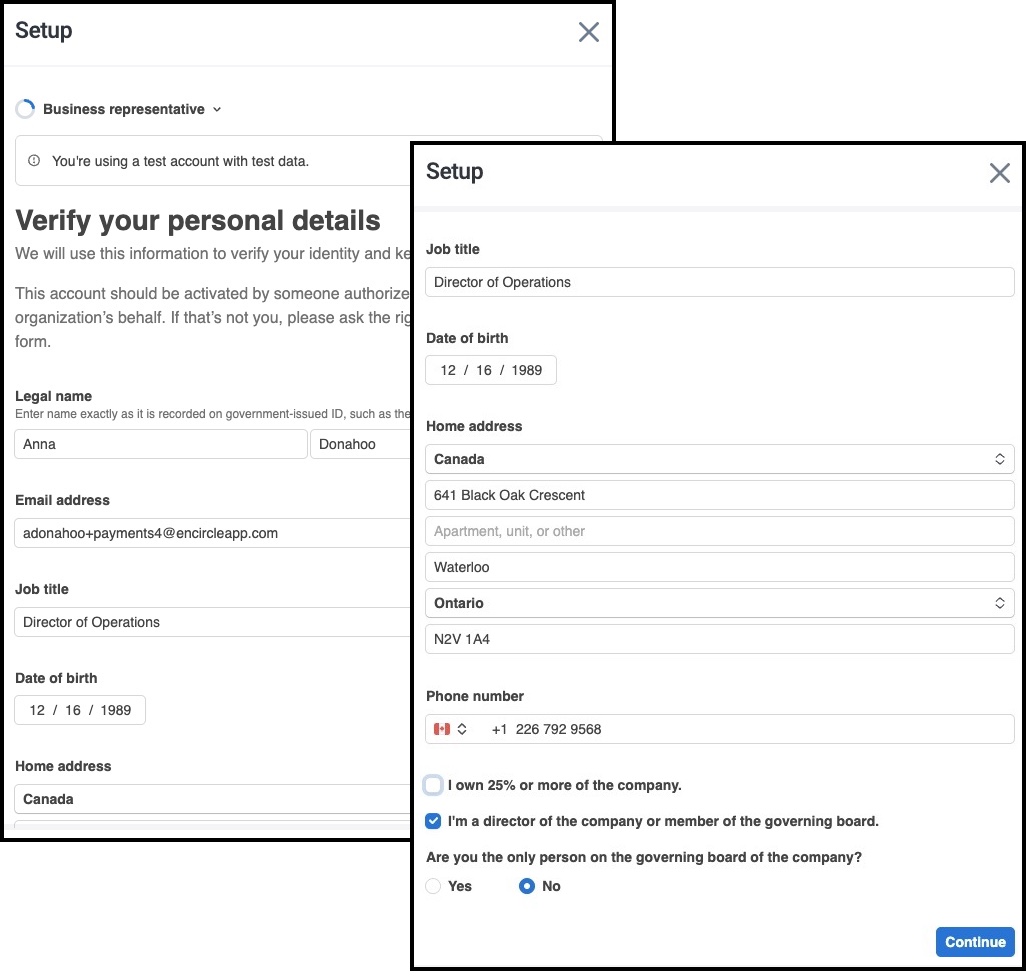Viewport: 1026px width, 976px height.
Task: Check the 'I own 25% or more' checkbox
Action: pos(433,785)
